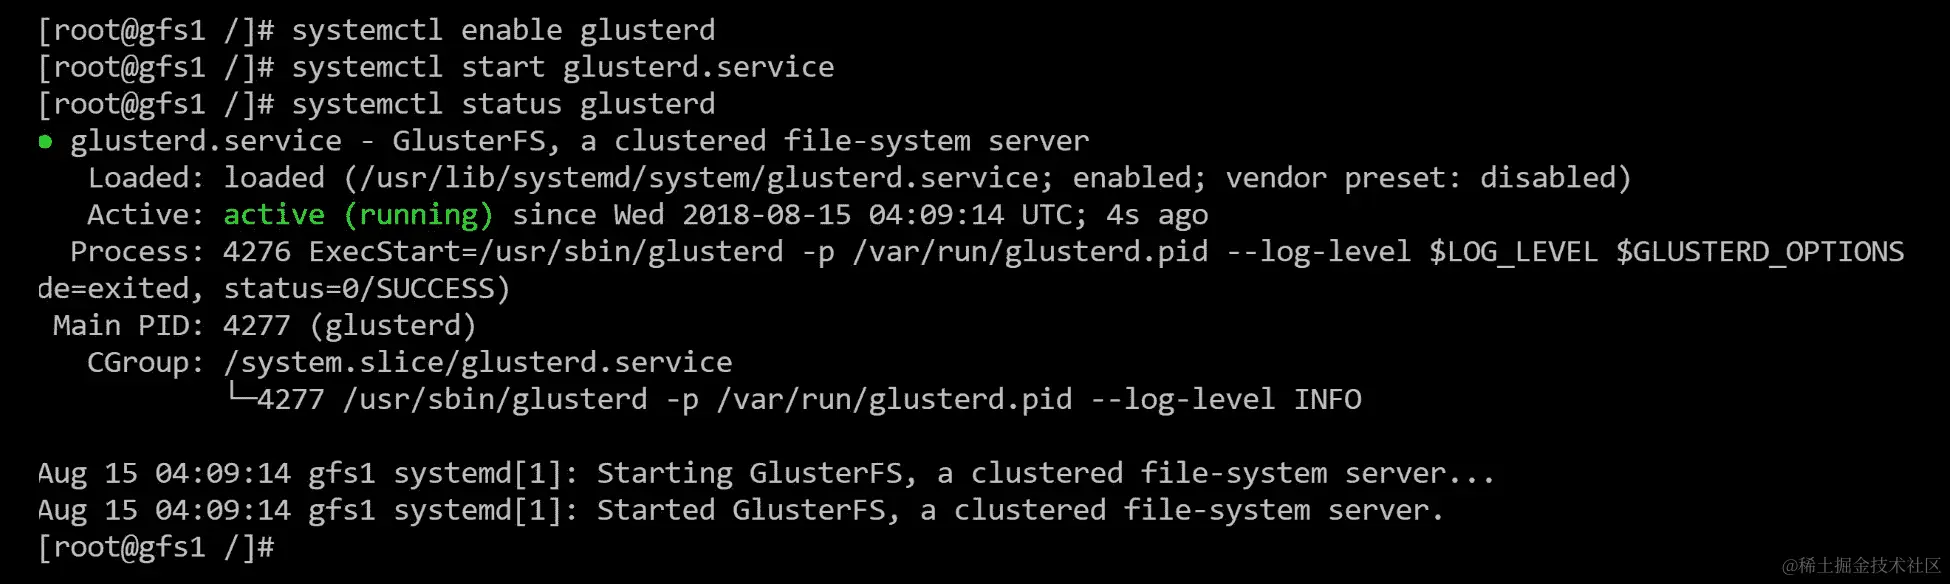Viewport: 1950px width, 584px height.
Task: Click the '--log-level INFO' argument in CGroup line
Action: pyautogui.click(x=1226, y=400)
